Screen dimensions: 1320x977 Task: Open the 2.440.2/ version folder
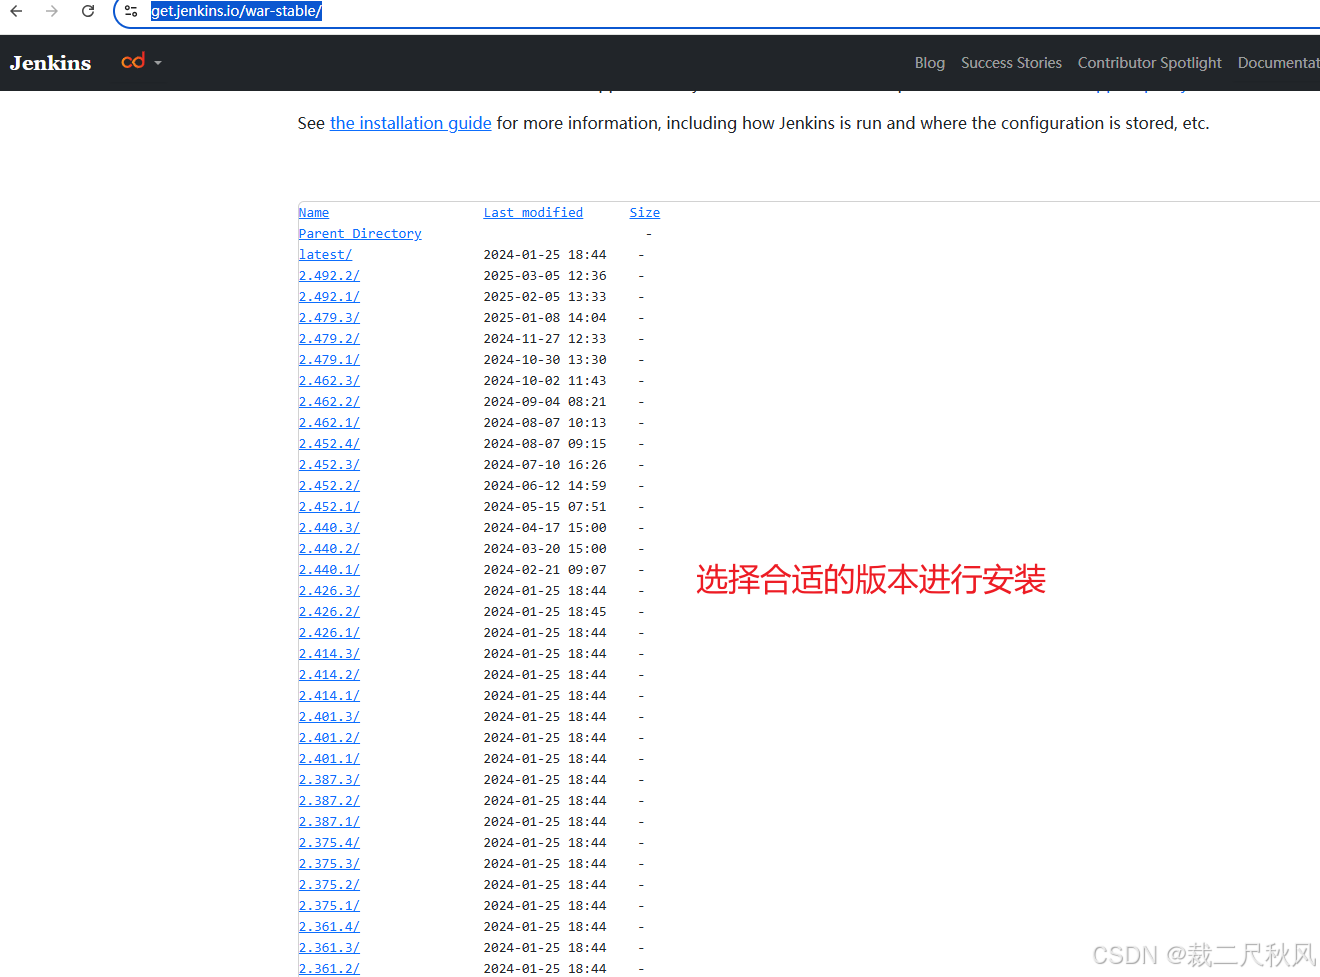pos(329,549)
